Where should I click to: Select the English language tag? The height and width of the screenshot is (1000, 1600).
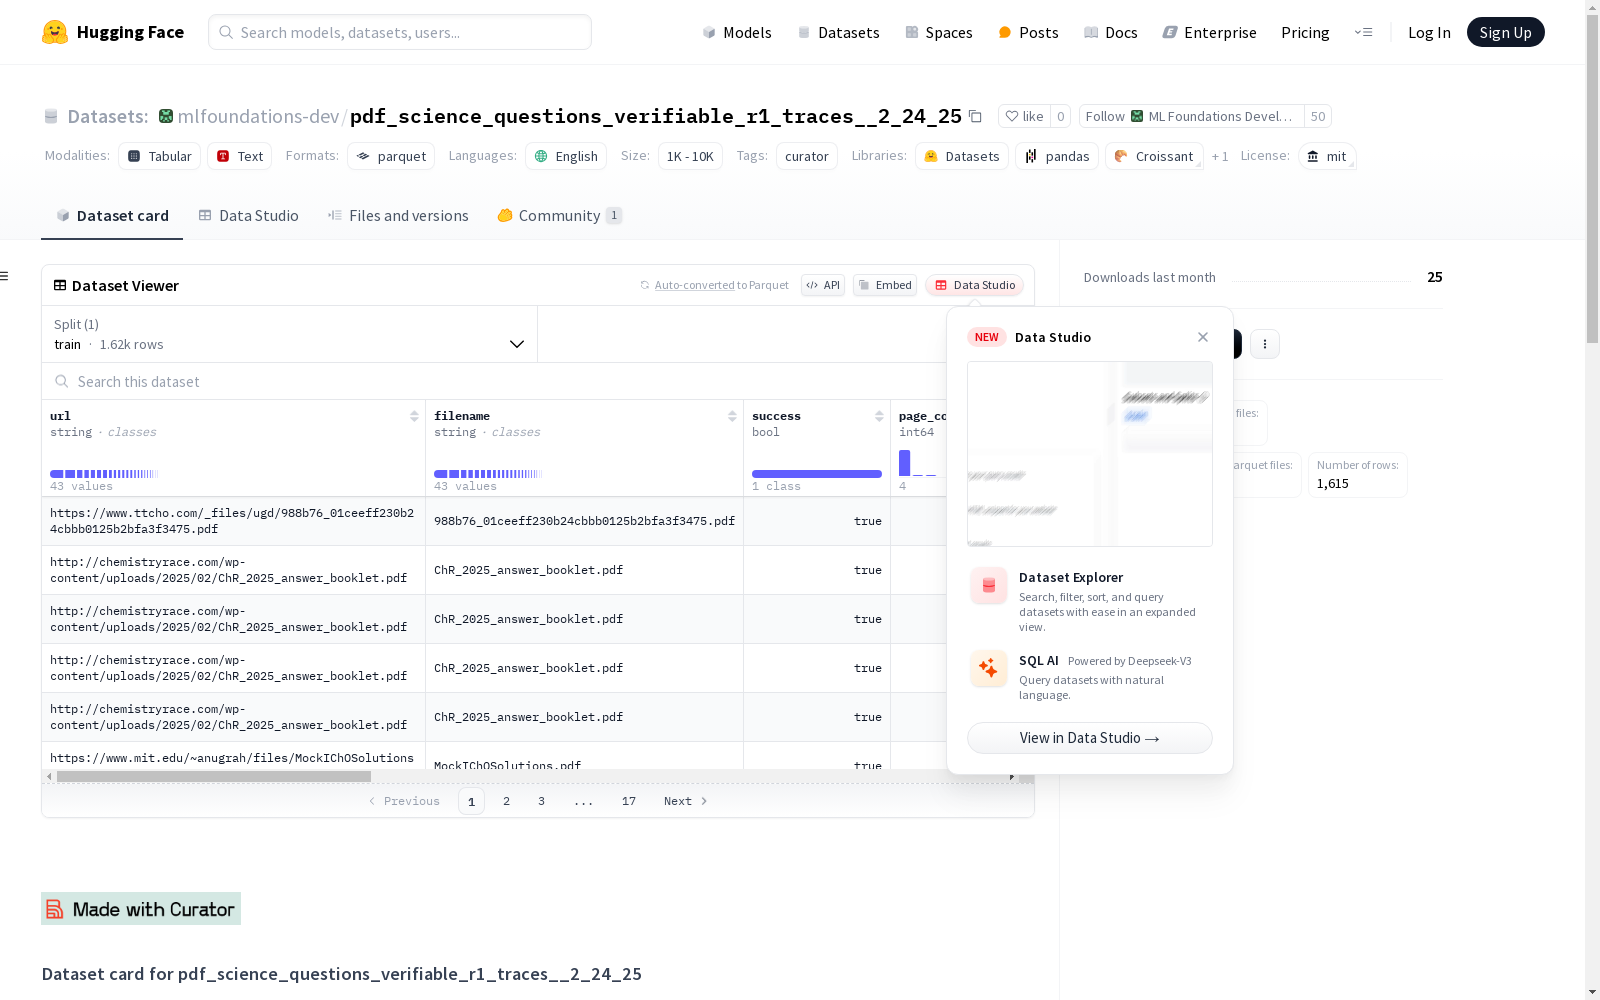coord(566,156)
